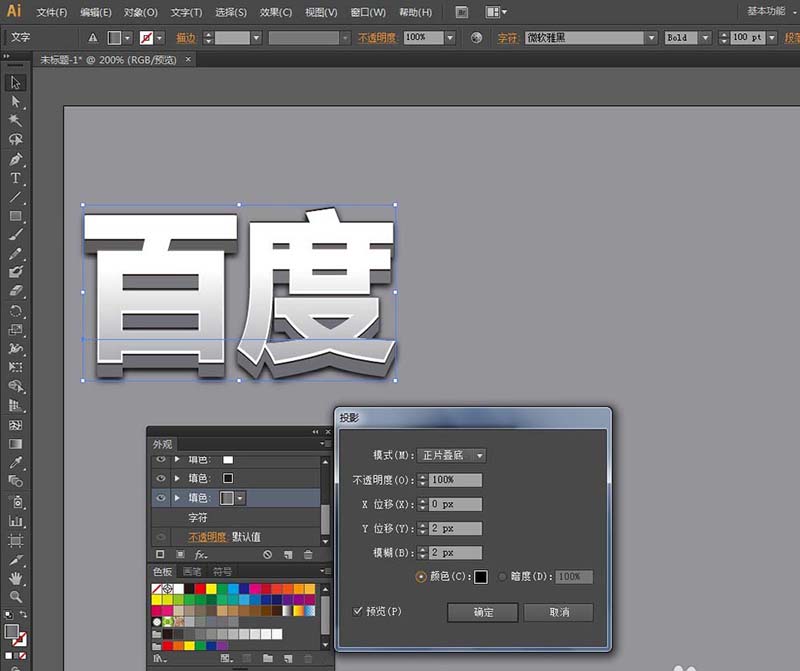
Task: Choose the red swatch in top swatches row
Action: pyautogui.click(x=200, y=589)
